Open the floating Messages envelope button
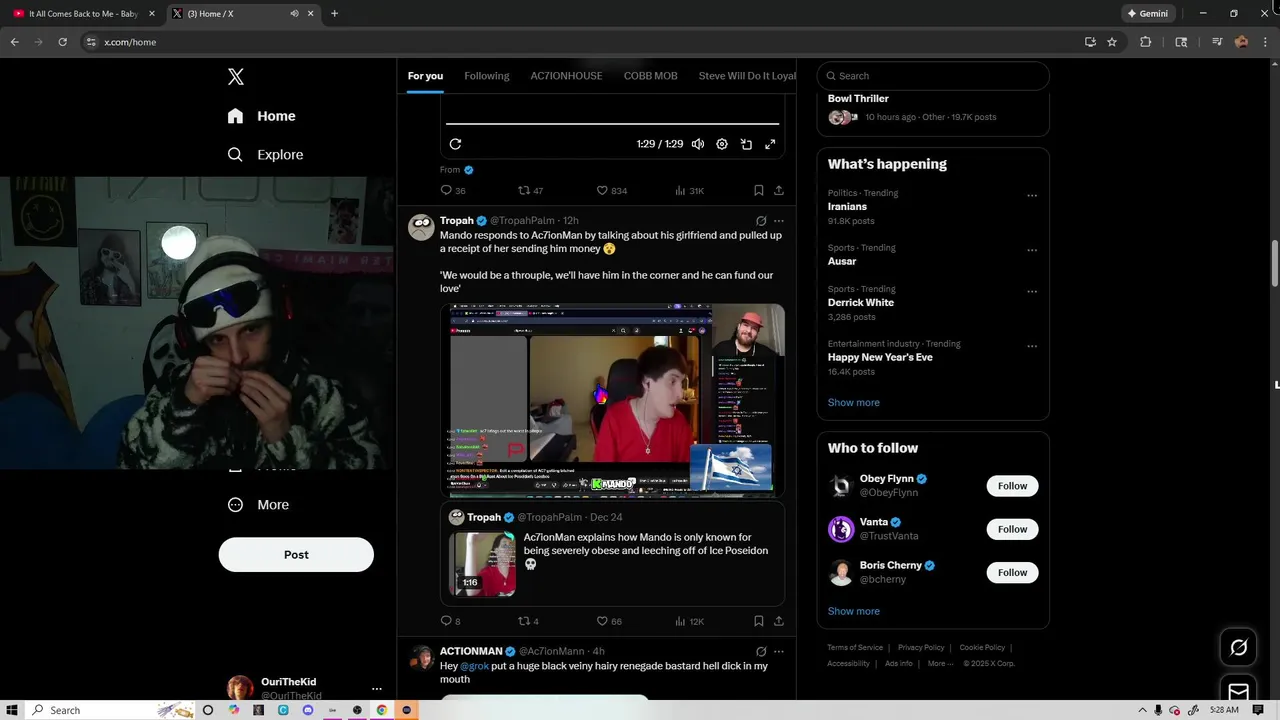 coord(1238,692)
